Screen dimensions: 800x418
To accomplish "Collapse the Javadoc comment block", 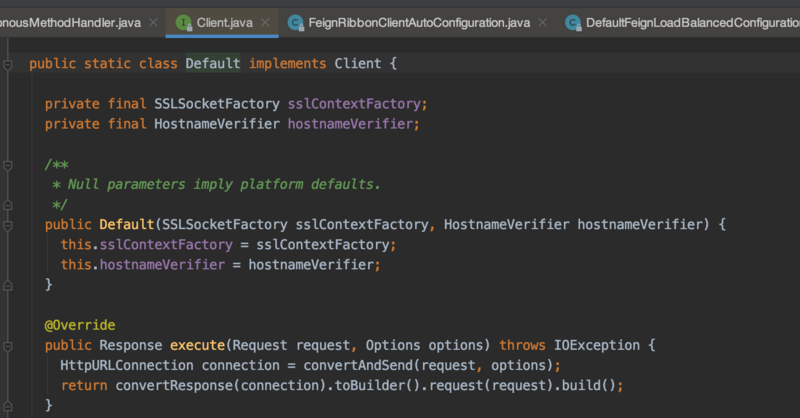I will point(8,163).
